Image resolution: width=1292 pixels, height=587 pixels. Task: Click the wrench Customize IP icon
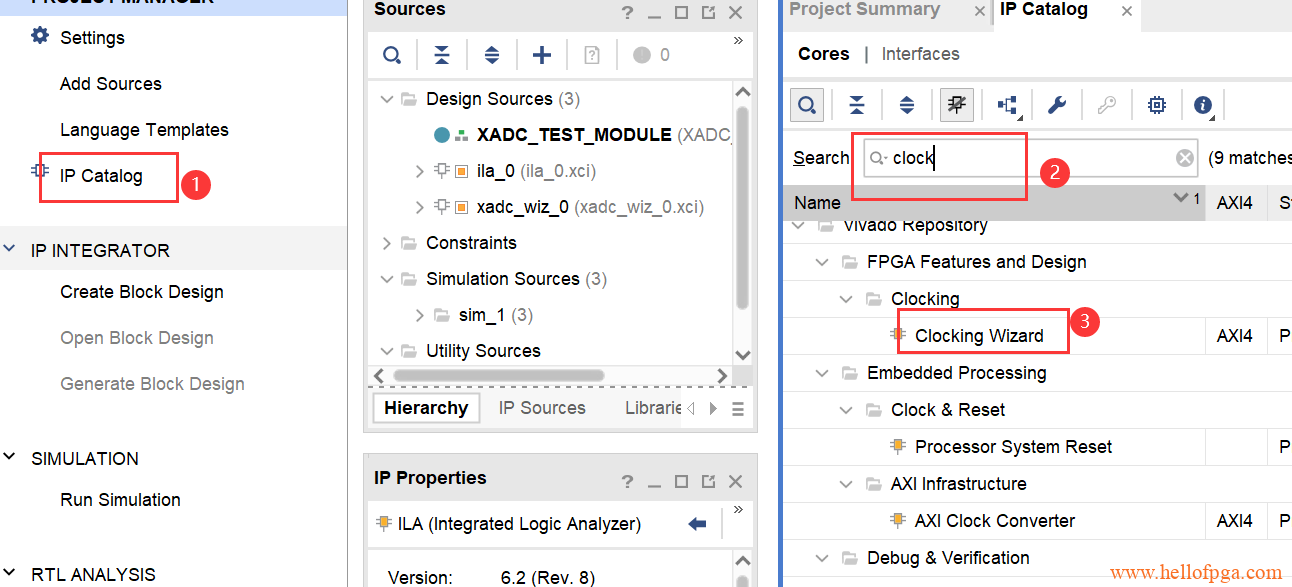(1057, 105)
